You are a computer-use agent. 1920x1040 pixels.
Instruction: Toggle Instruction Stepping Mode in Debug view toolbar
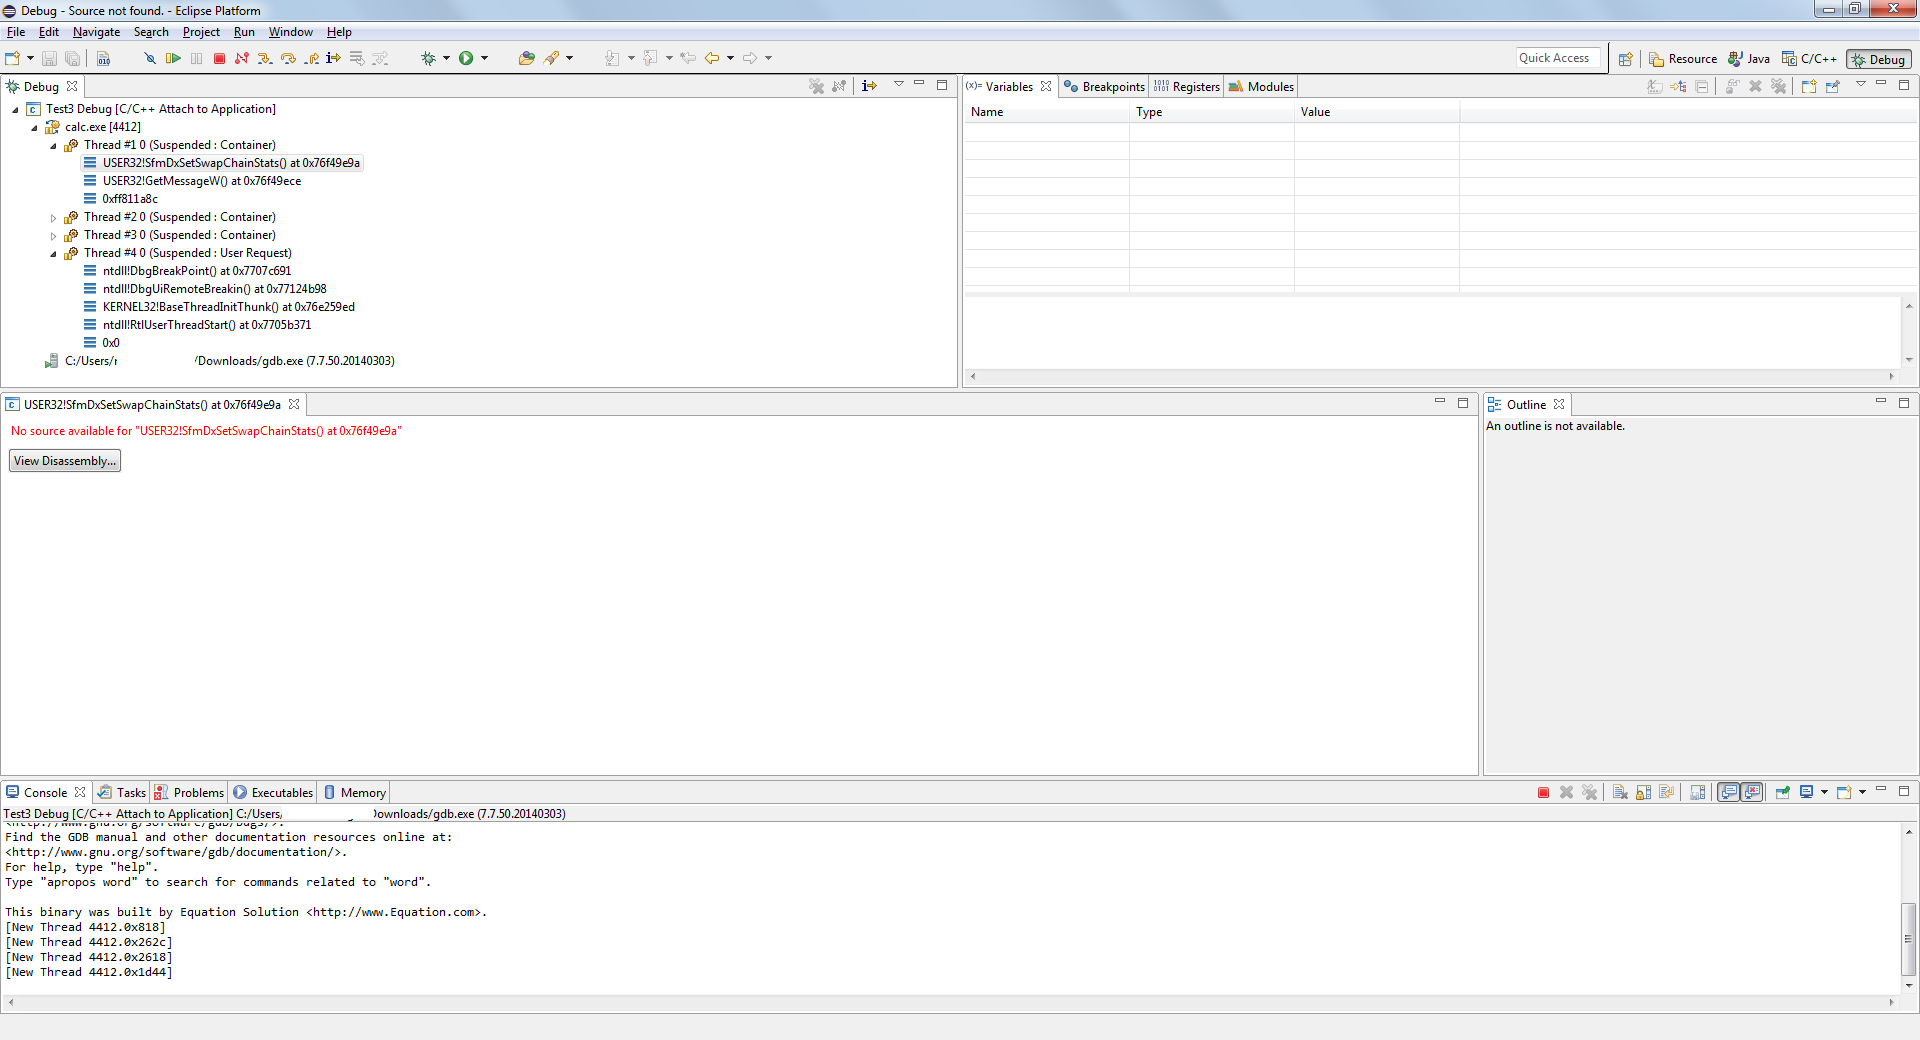[870, 86]
